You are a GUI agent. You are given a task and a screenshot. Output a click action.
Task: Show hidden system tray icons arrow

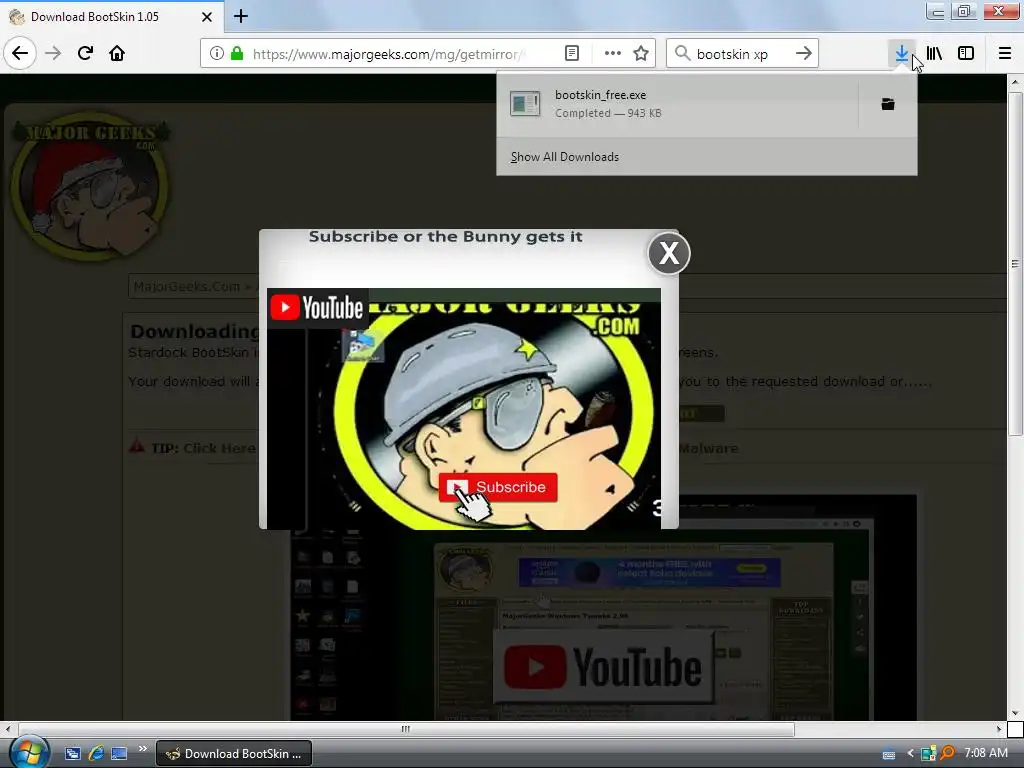910,754
